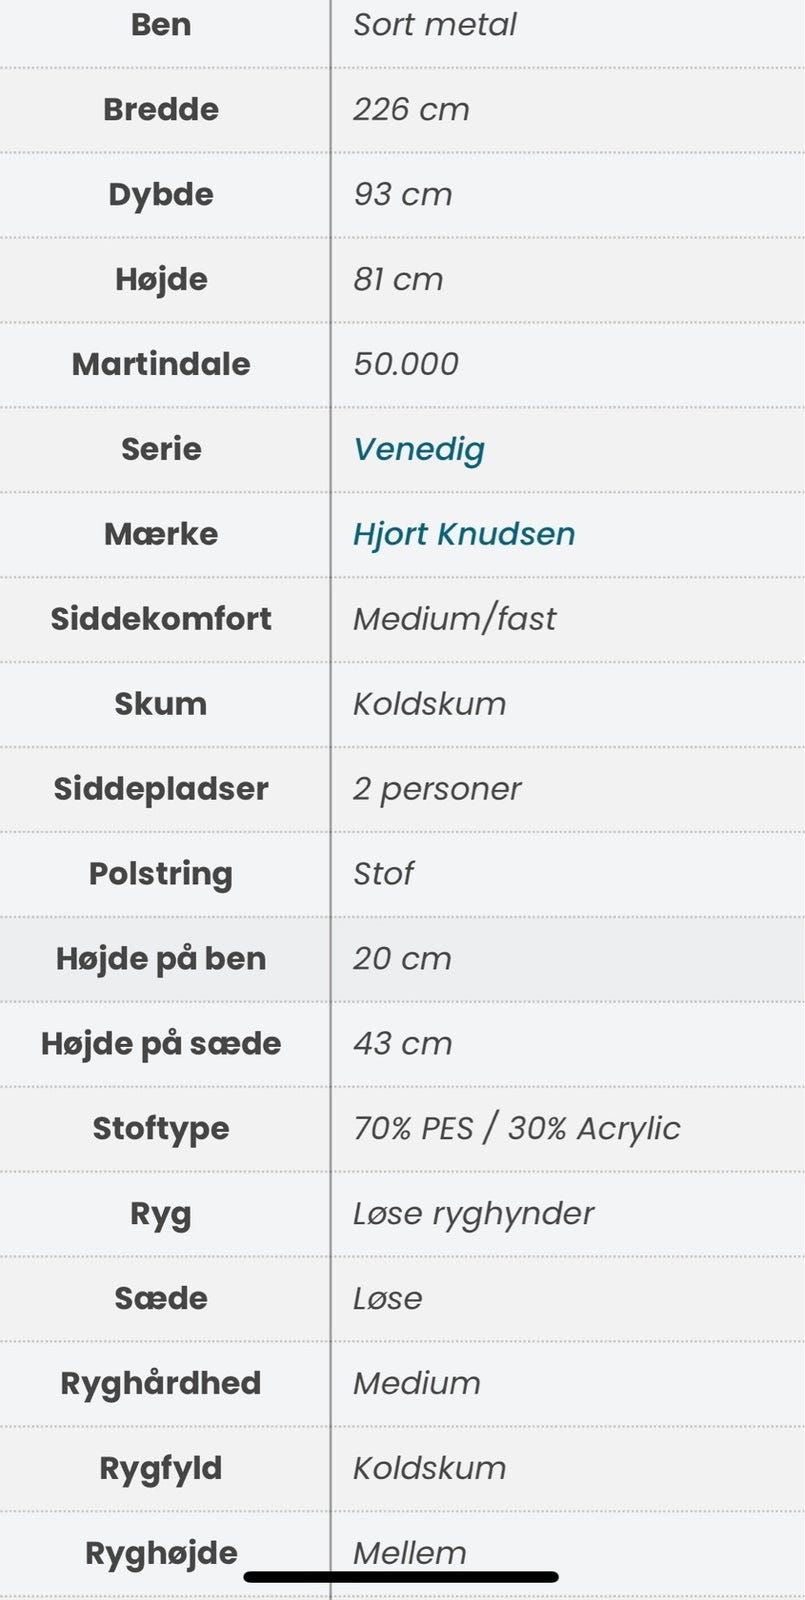Click the Siddekomfort label

click(x=161, y=619)
